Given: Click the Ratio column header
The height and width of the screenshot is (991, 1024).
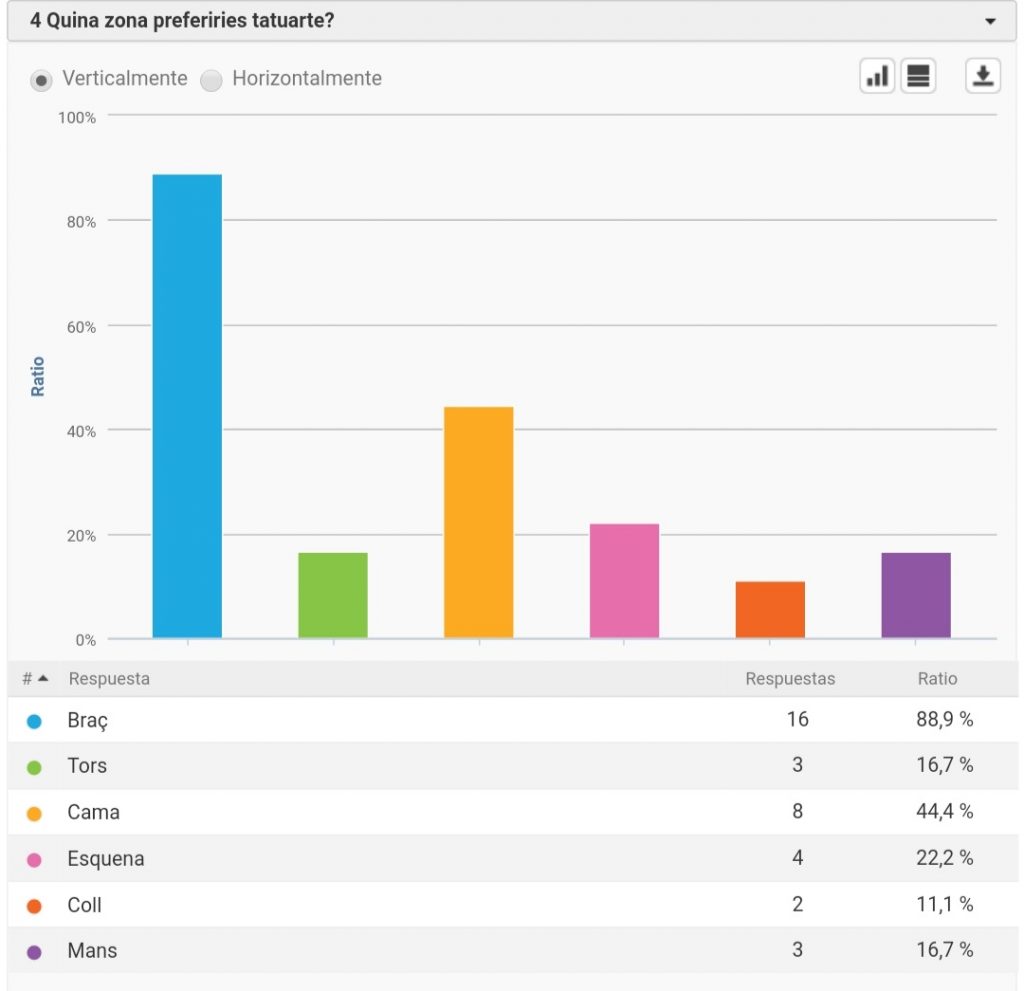Looking at the screenshot, I should 937,679.
